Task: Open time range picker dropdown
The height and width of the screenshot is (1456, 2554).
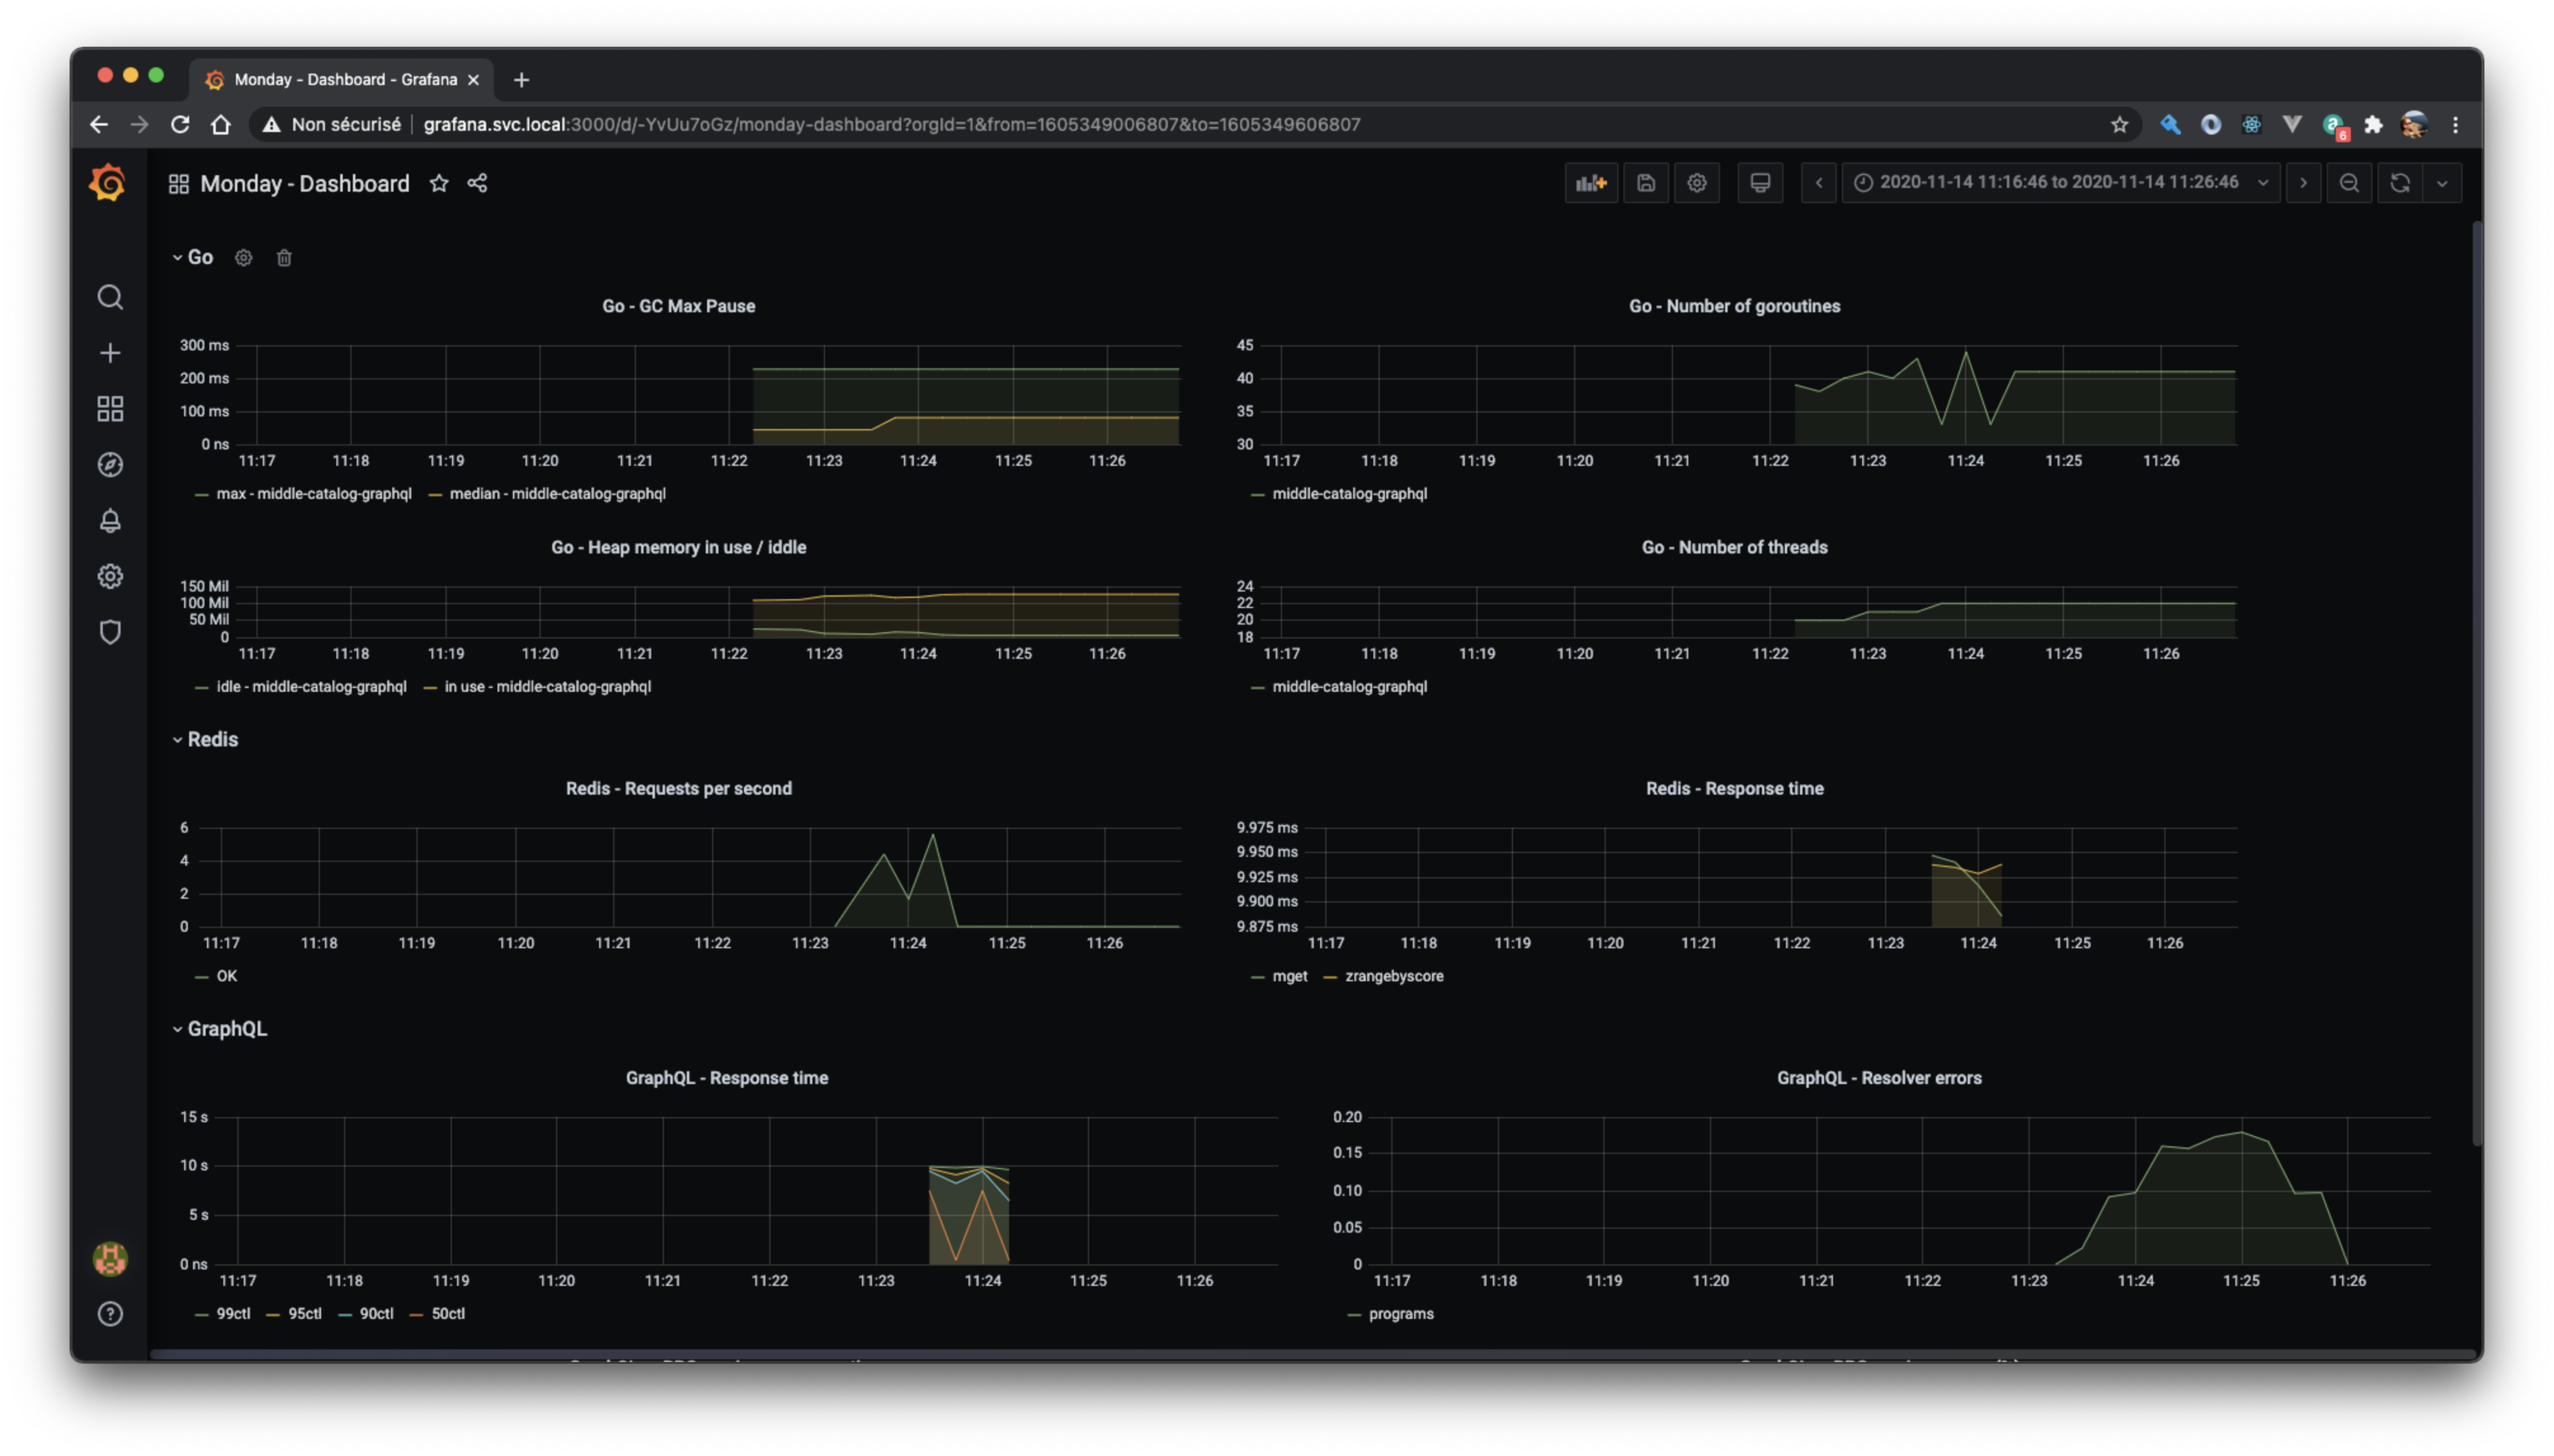Action: click(2060, 183)
